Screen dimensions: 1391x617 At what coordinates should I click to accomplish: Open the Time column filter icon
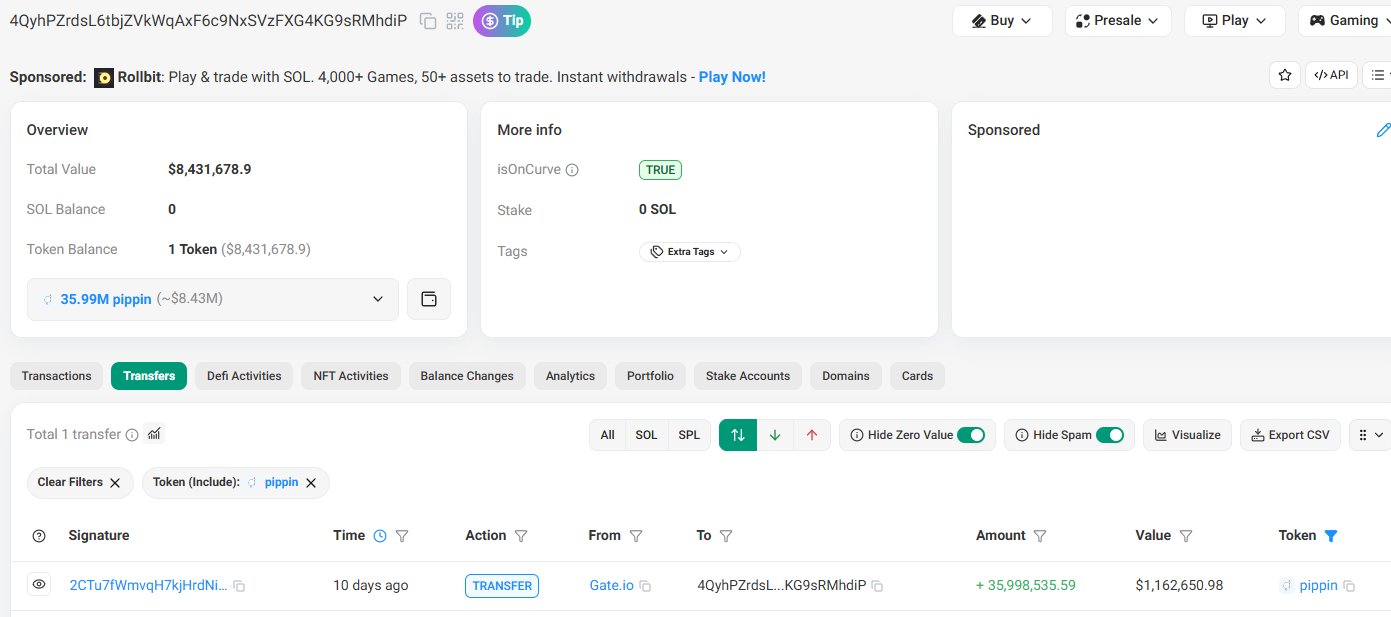point(402,536)
